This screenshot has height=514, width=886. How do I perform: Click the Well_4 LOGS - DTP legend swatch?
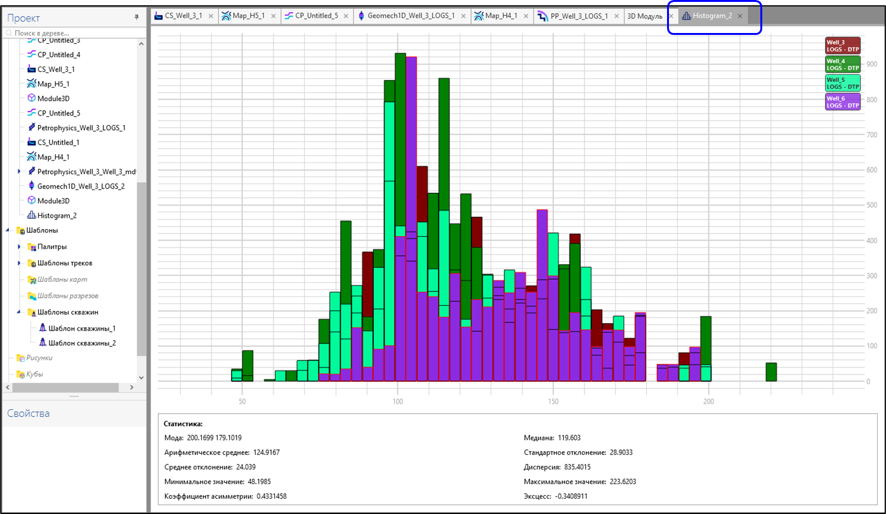pos(842,64)
